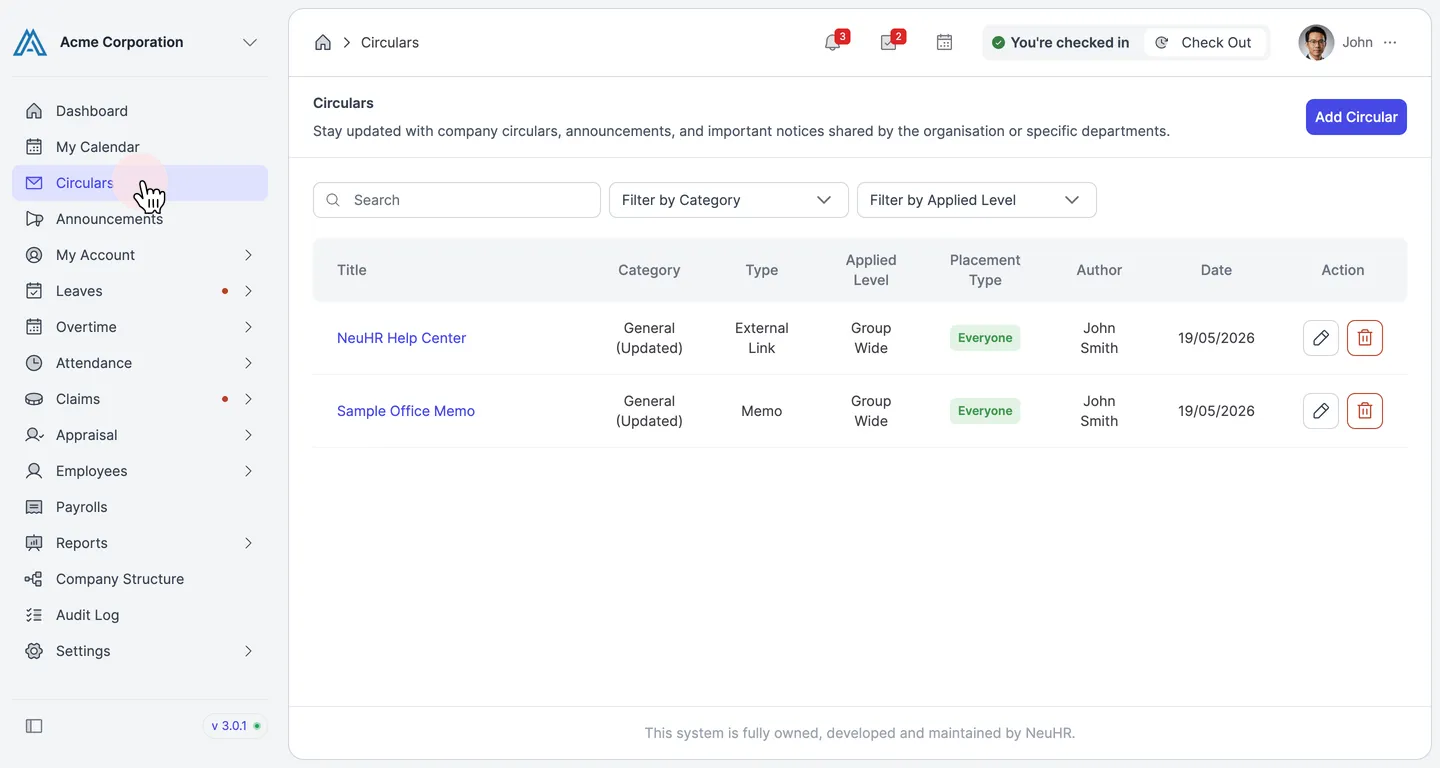Open the Filter by Category dropdown

729,200
